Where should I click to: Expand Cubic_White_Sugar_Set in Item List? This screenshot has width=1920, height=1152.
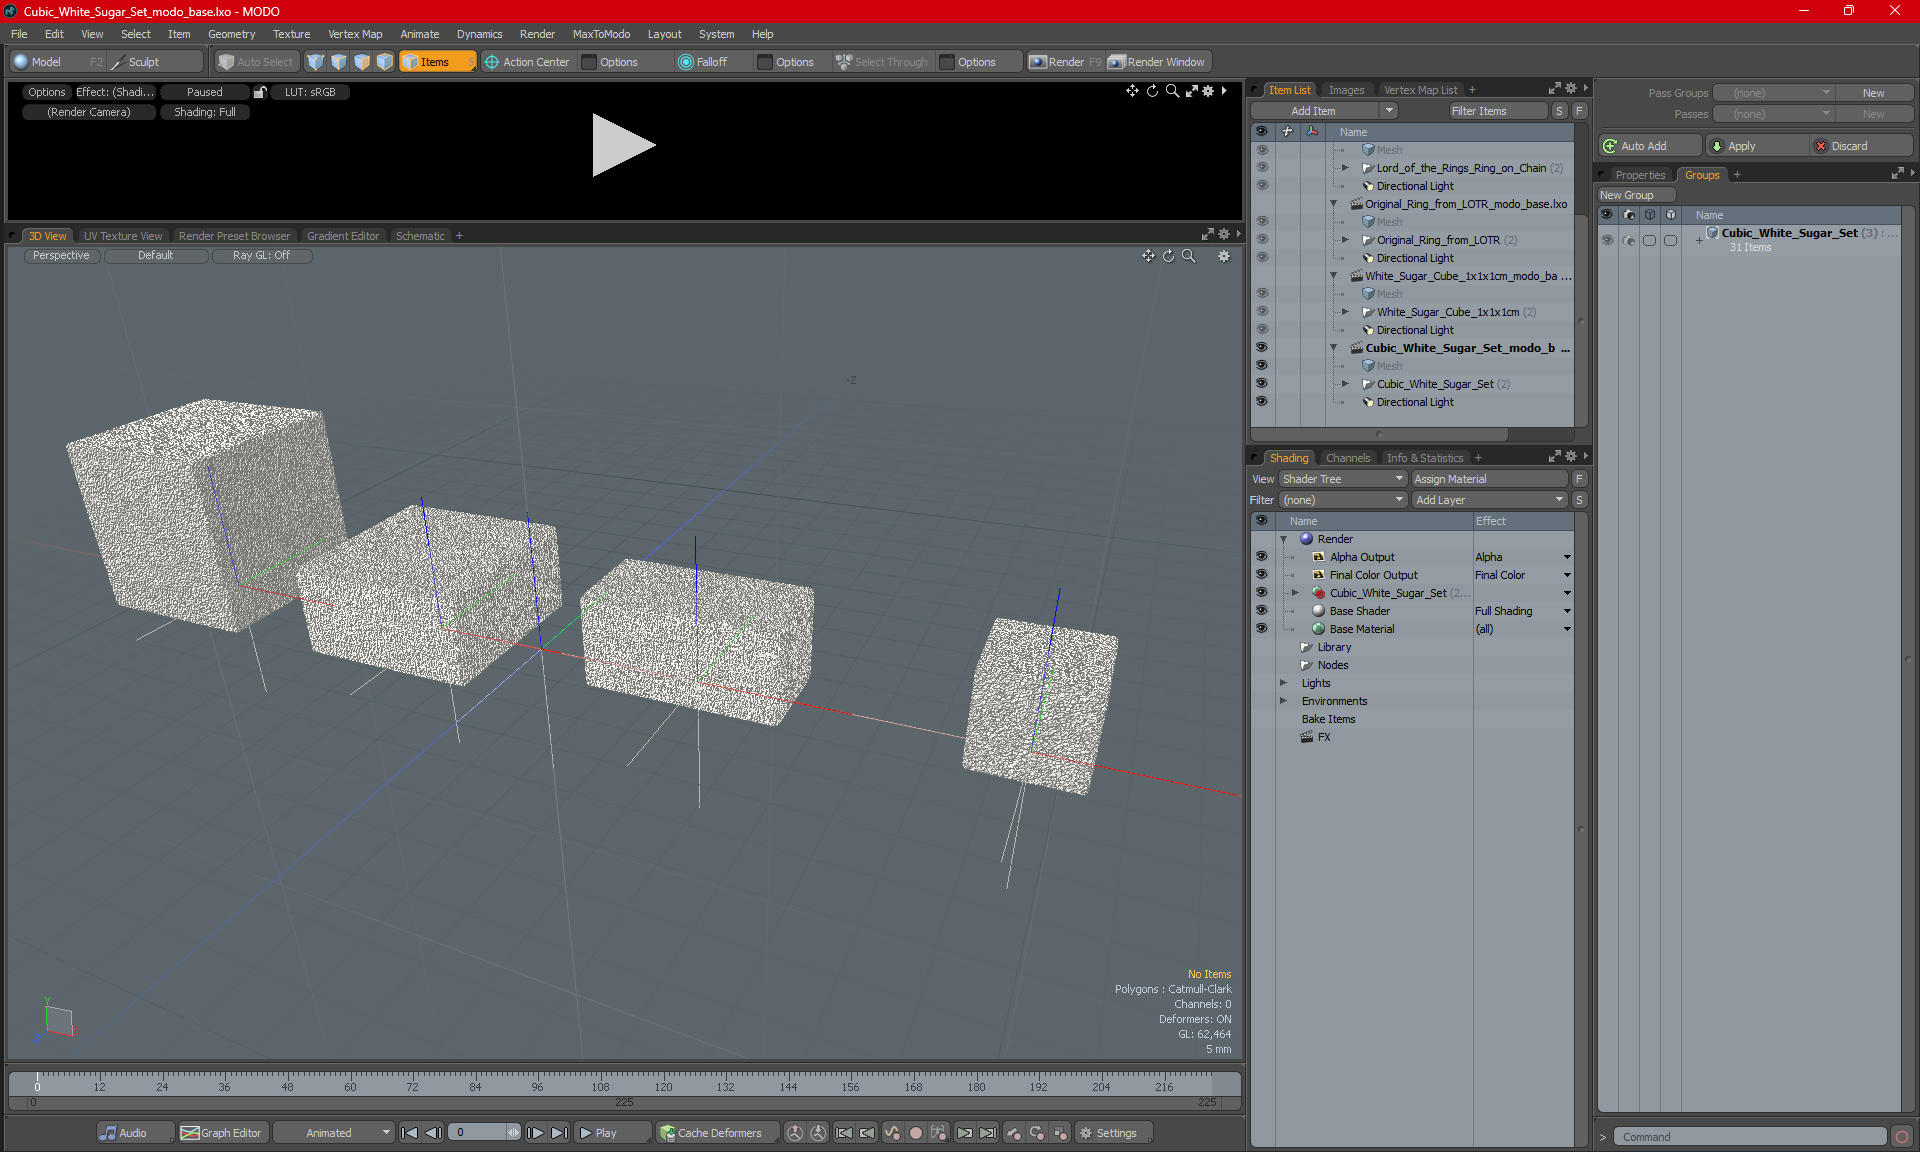(1345, 384)
